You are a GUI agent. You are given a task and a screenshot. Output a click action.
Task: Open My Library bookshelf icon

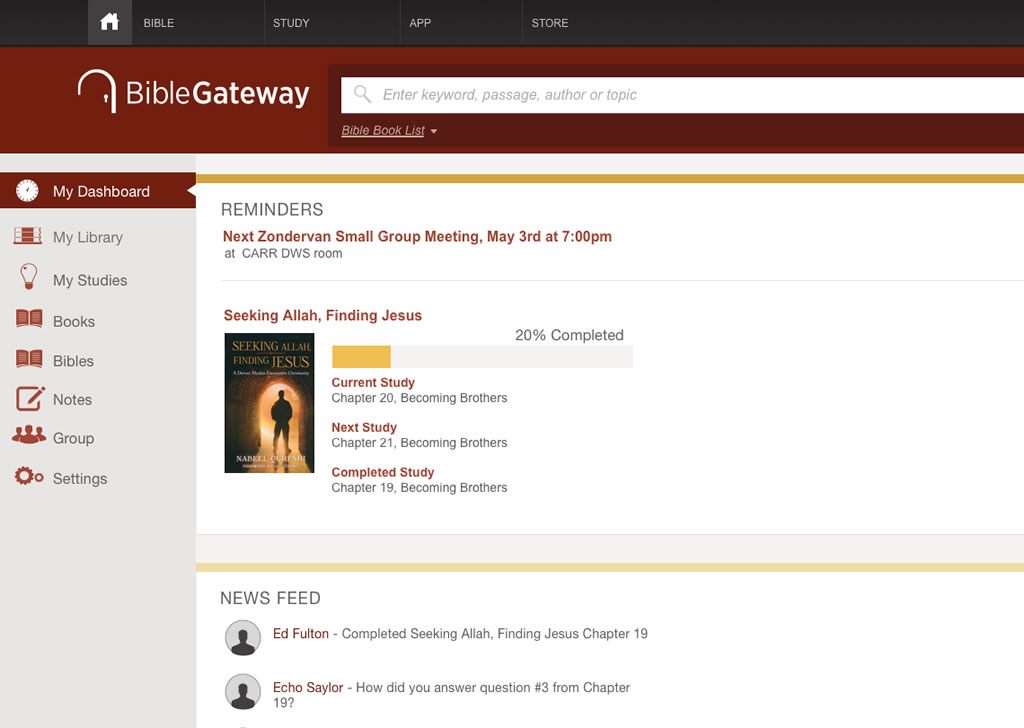tap(27, 236)
